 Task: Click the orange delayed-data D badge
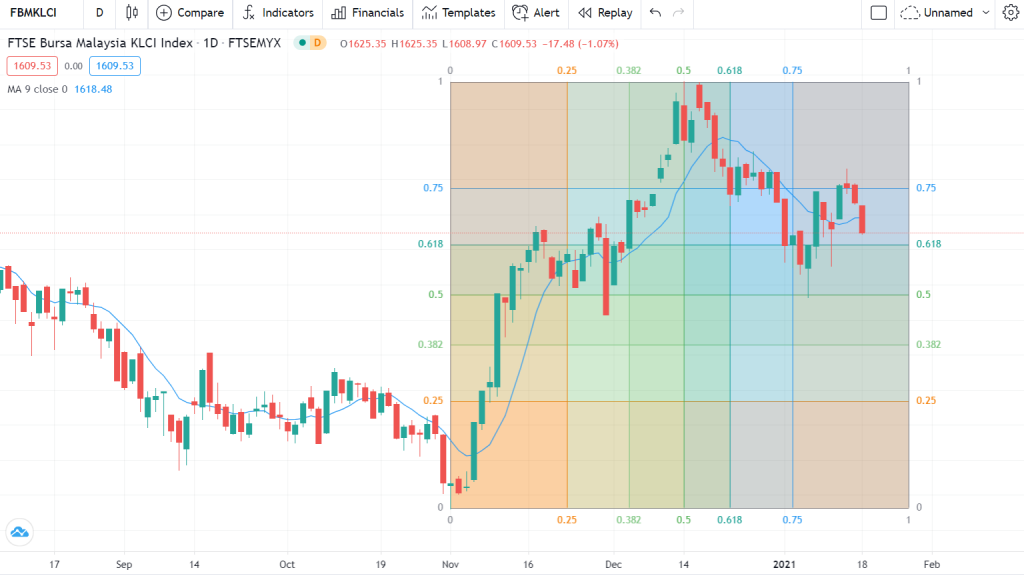(318, 43)
